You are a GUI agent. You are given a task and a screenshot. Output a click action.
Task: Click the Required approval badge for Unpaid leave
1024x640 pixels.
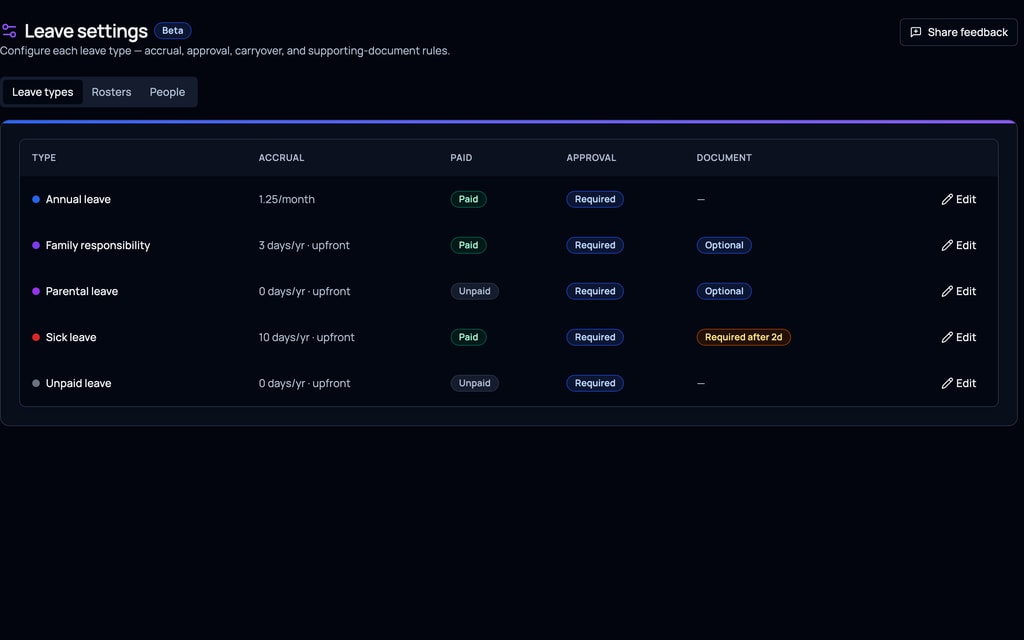(595, 383)
